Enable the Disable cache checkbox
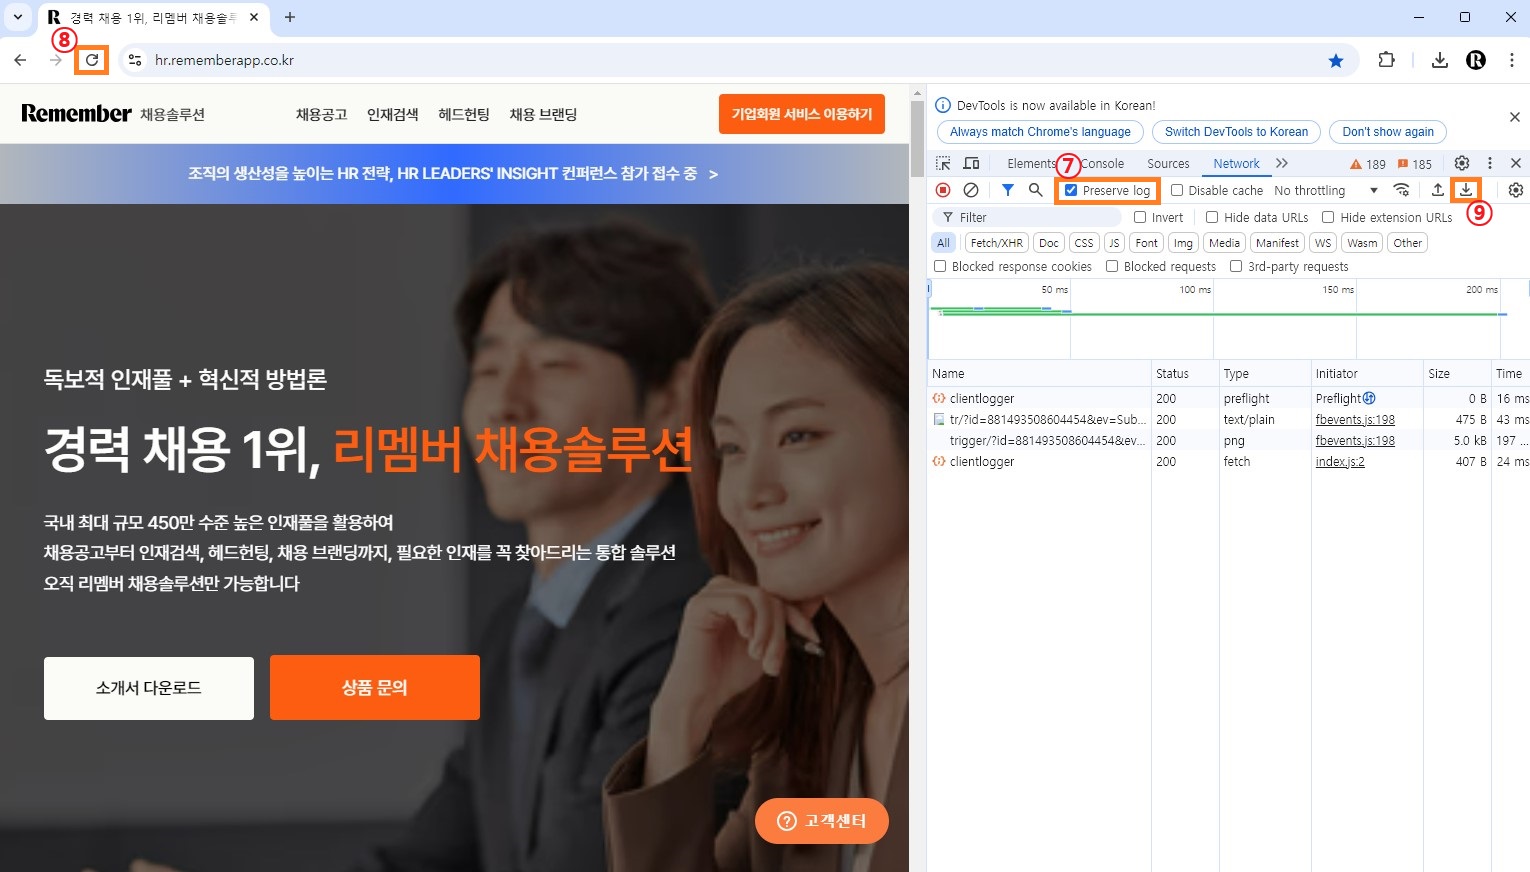Screen dimensions: 1530x872 [x=1177, y=190]
